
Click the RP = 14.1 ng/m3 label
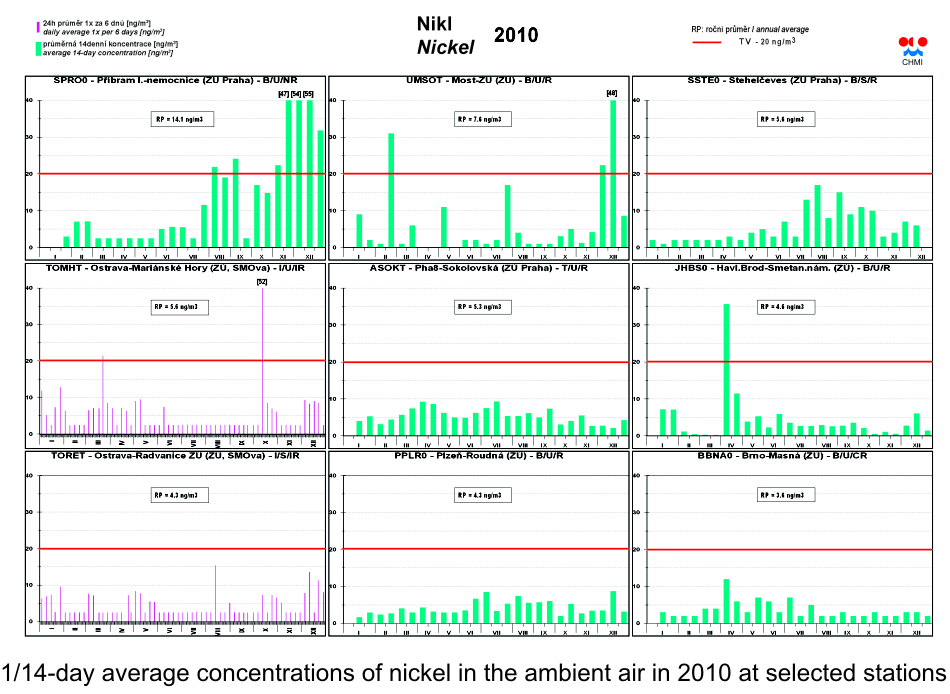coord(177,119)
